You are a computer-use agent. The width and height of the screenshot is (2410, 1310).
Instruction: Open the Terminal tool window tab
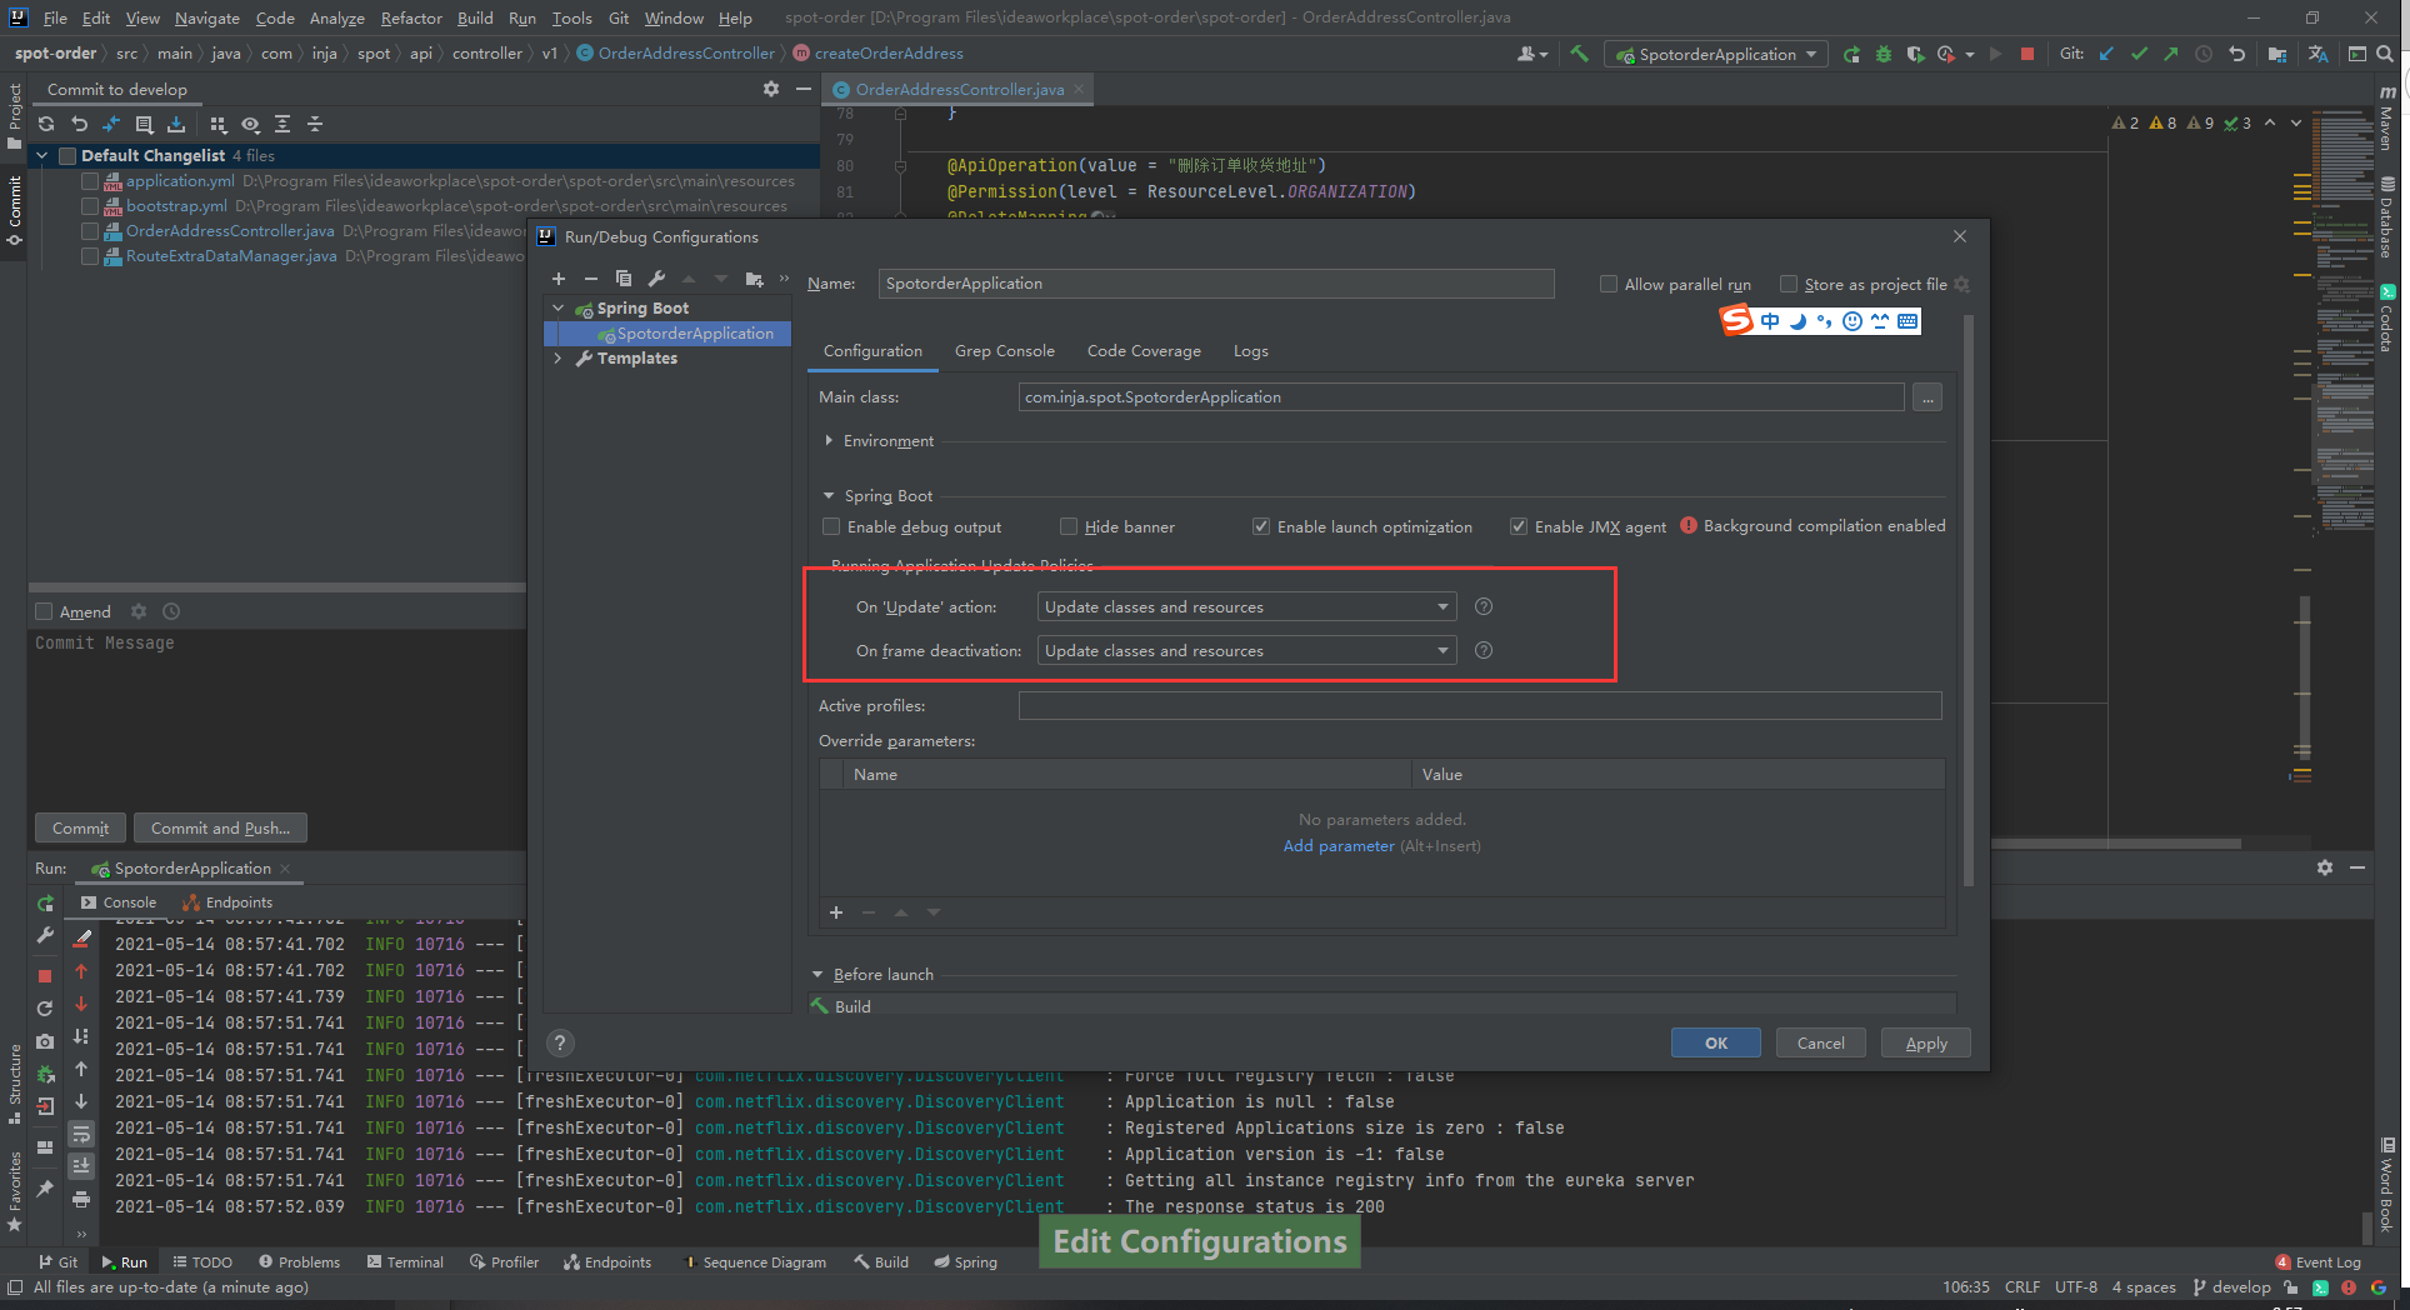tap(405, 1262)
